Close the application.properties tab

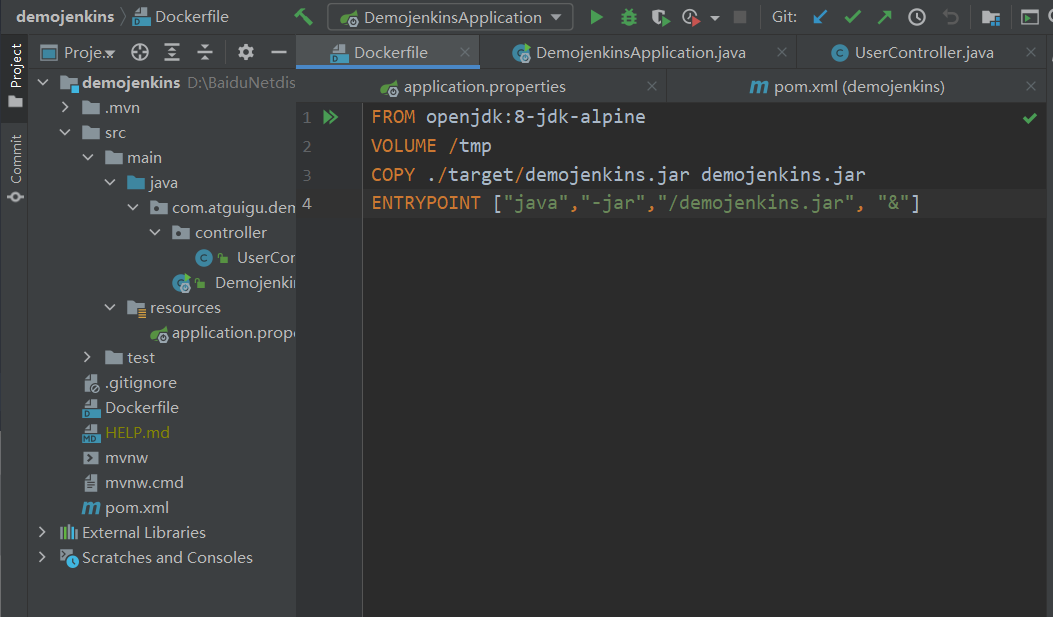pyautogui.click(x=651, y=86)
